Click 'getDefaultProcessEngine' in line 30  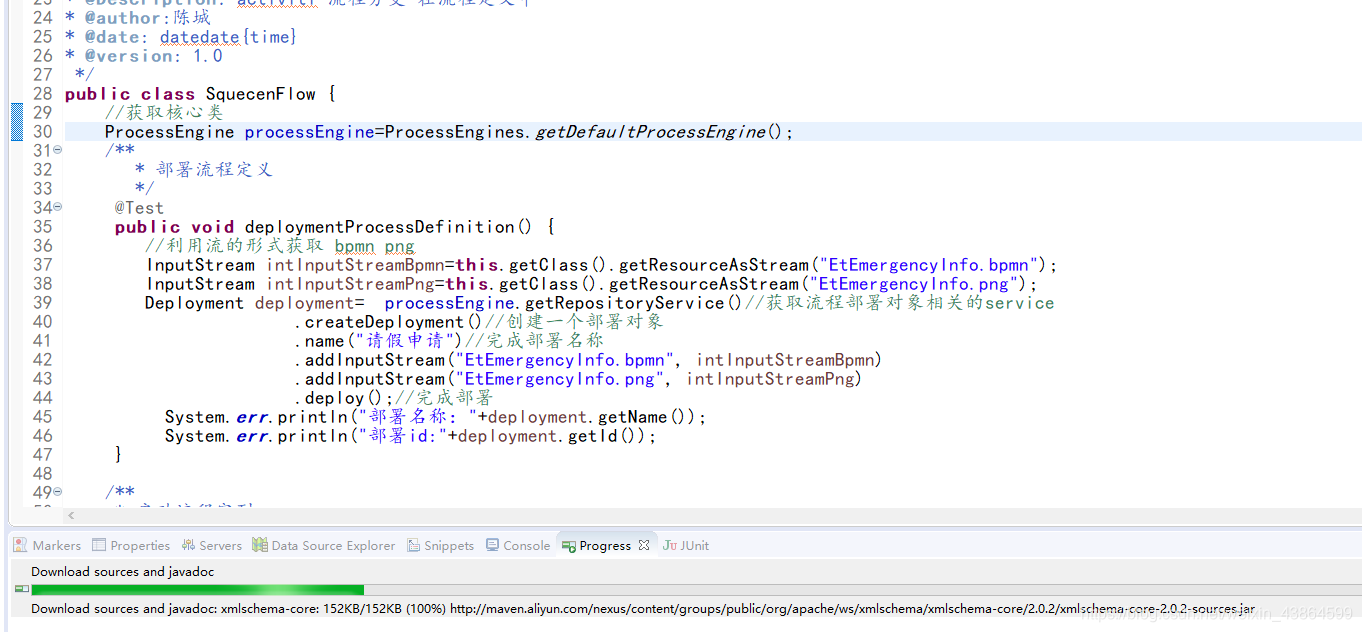coord(650,132)
